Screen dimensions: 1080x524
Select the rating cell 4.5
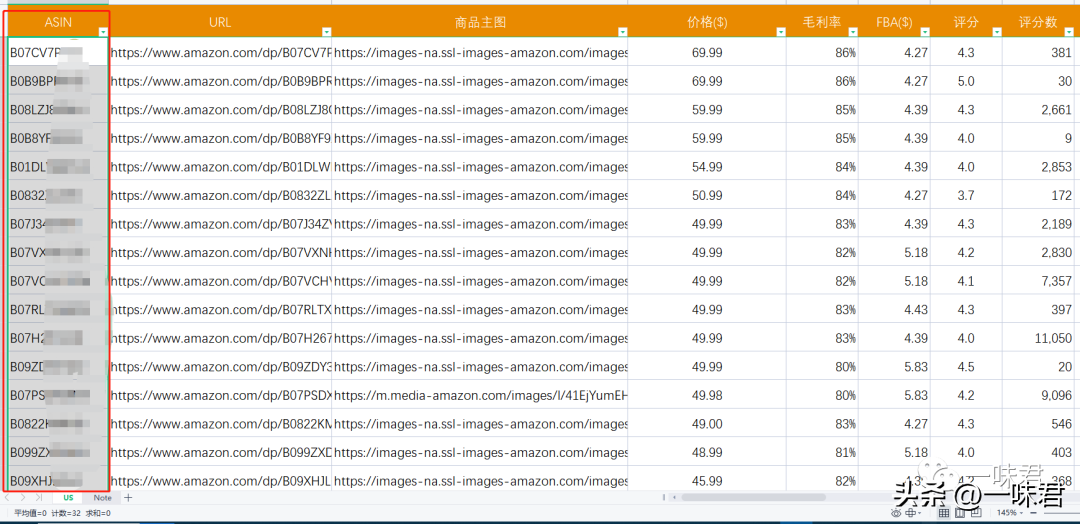[966, 367]
